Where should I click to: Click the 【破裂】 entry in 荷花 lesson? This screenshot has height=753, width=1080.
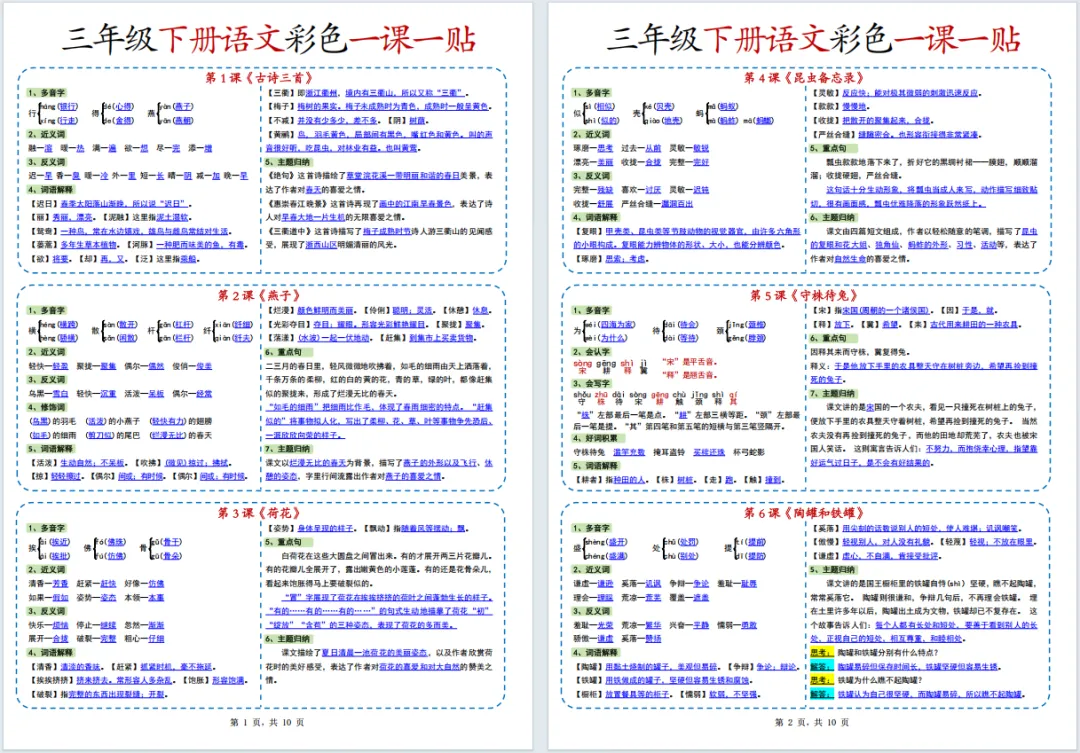pos(98,694)
